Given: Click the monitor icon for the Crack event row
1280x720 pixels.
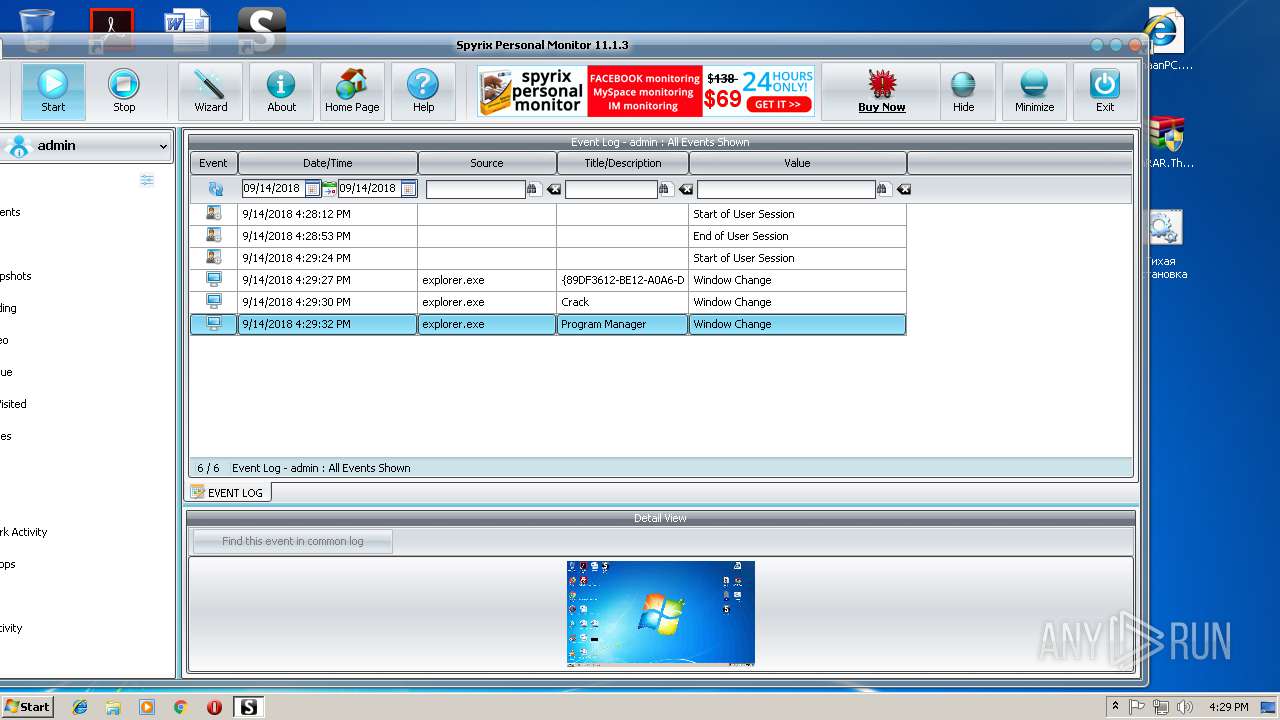Looking at the screenshot, I should tap(213, 301).
